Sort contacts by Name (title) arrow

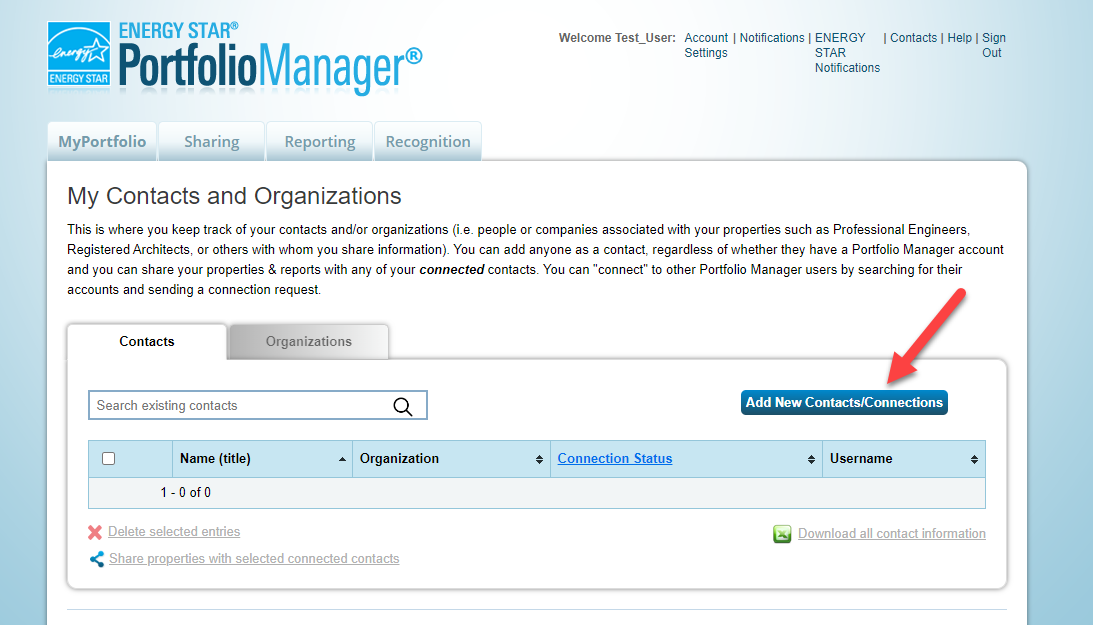(x=342, y=459)
